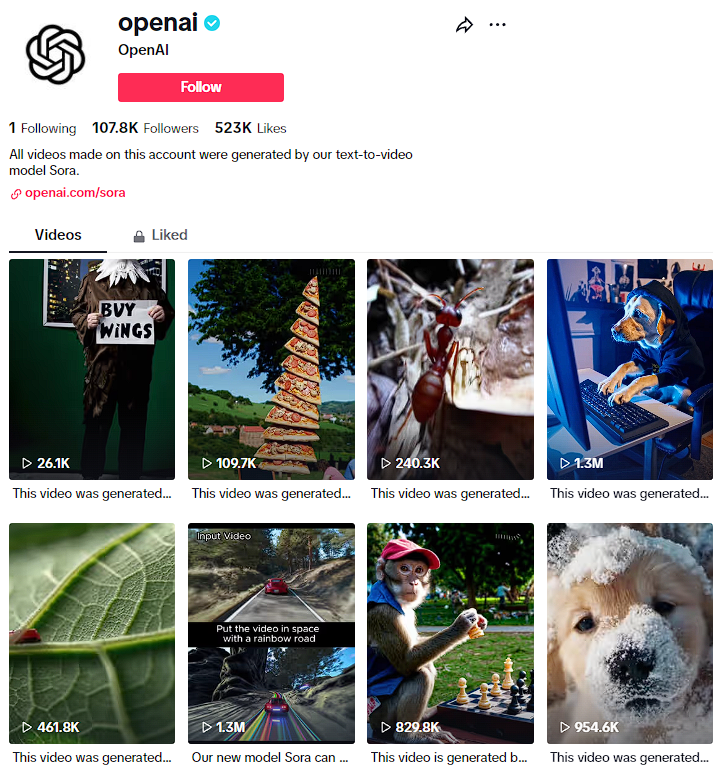724x771 pixels.
Task: Switch to the Videos tab
Action: click(58, 235)
